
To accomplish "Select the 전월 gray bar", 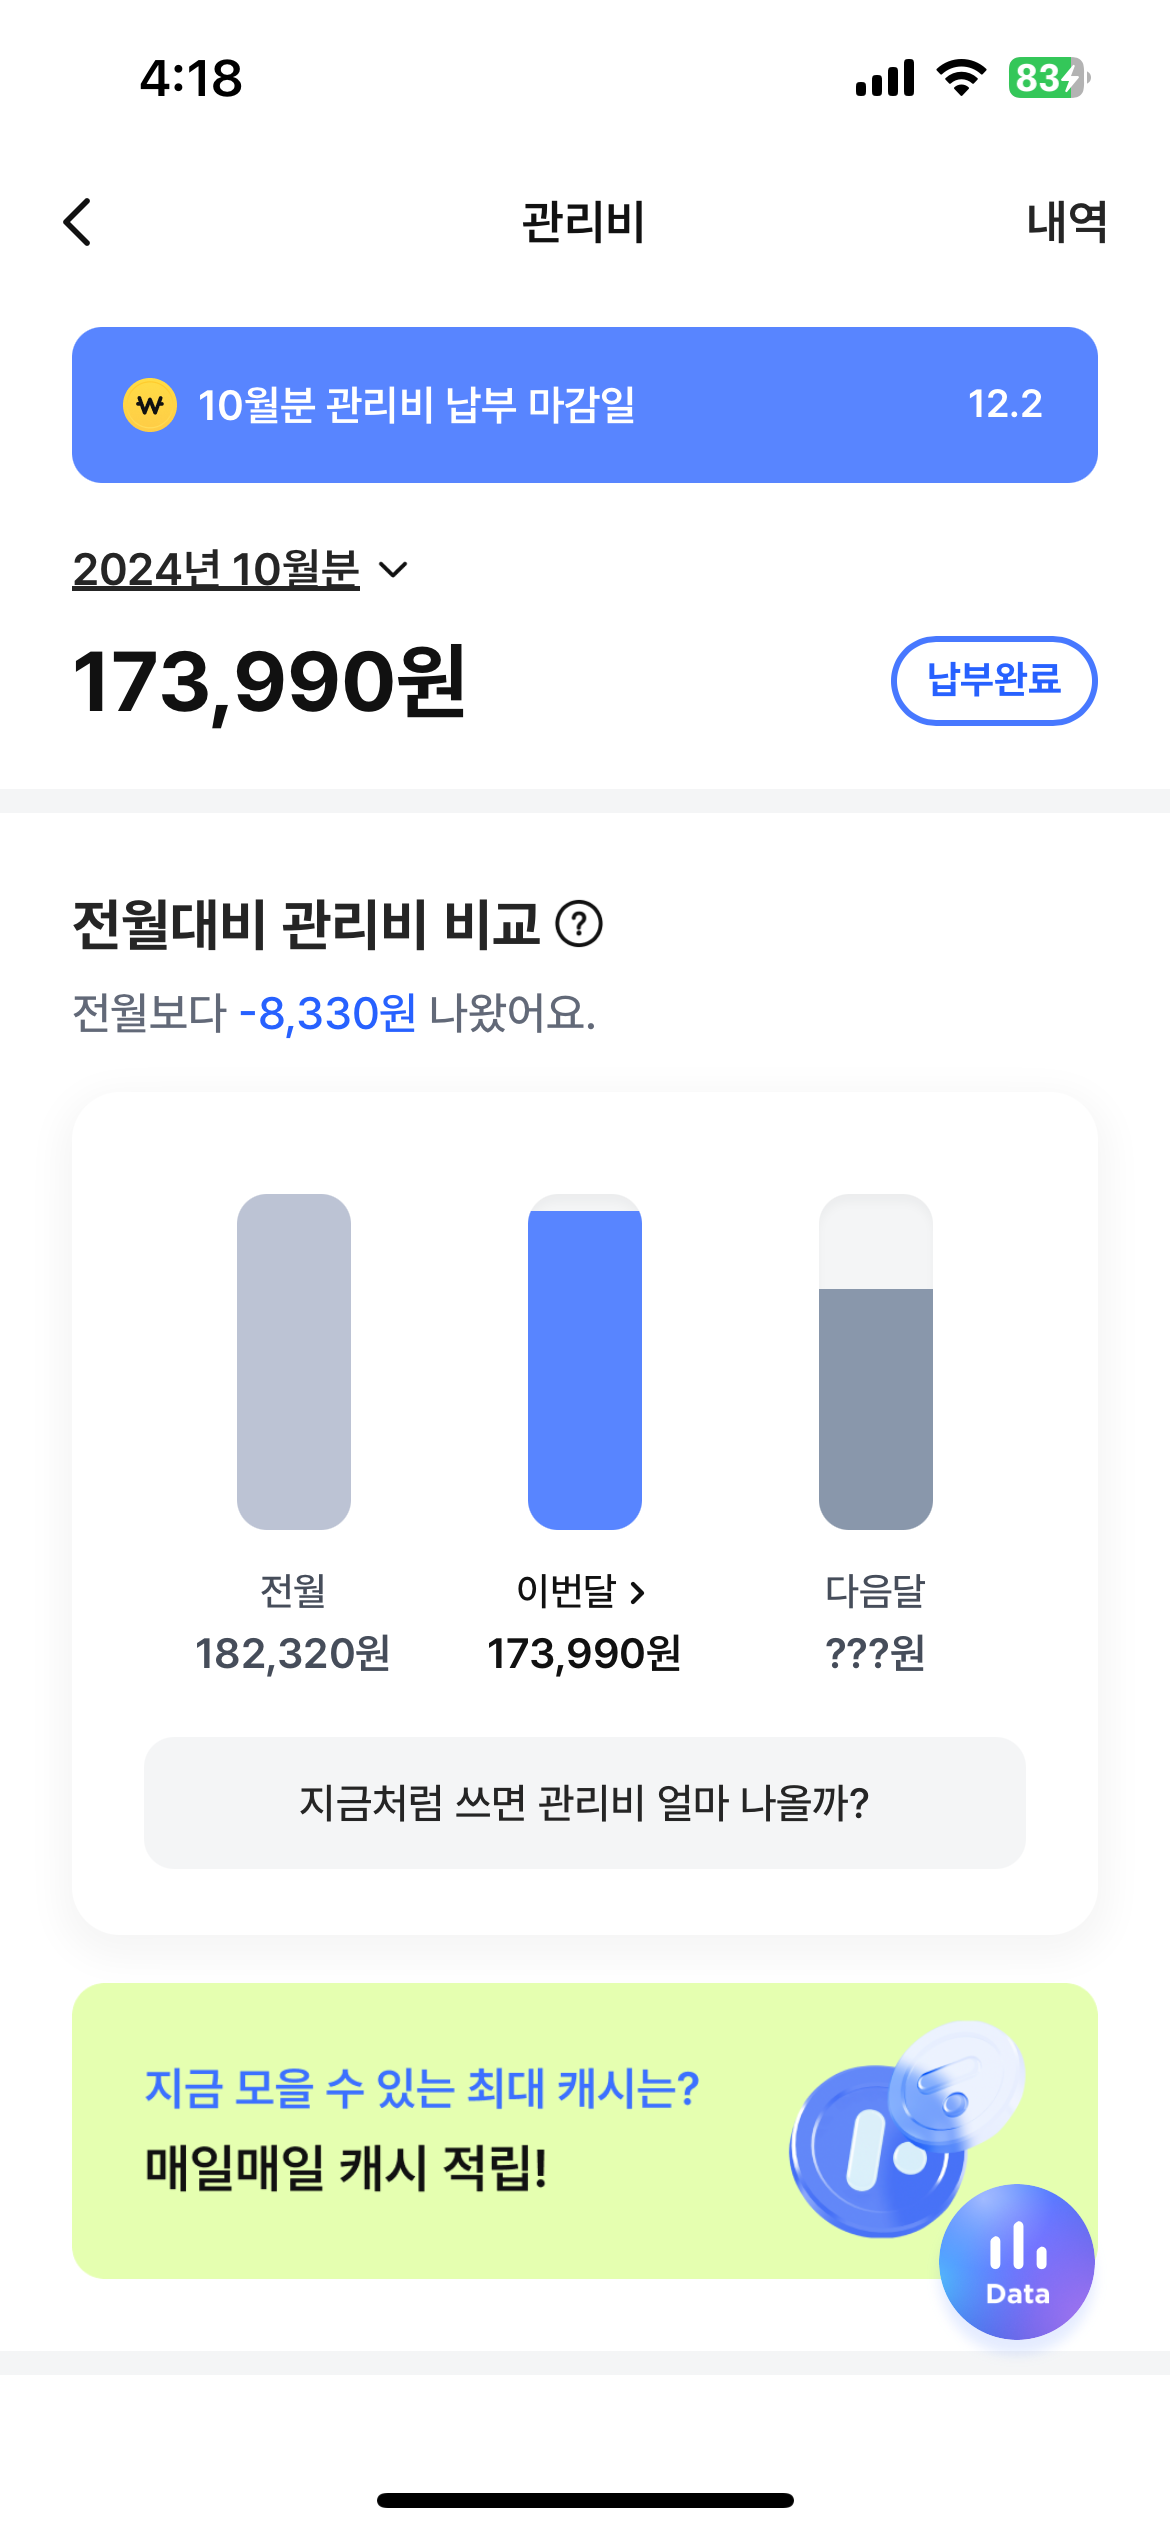I will (294, 1361).
